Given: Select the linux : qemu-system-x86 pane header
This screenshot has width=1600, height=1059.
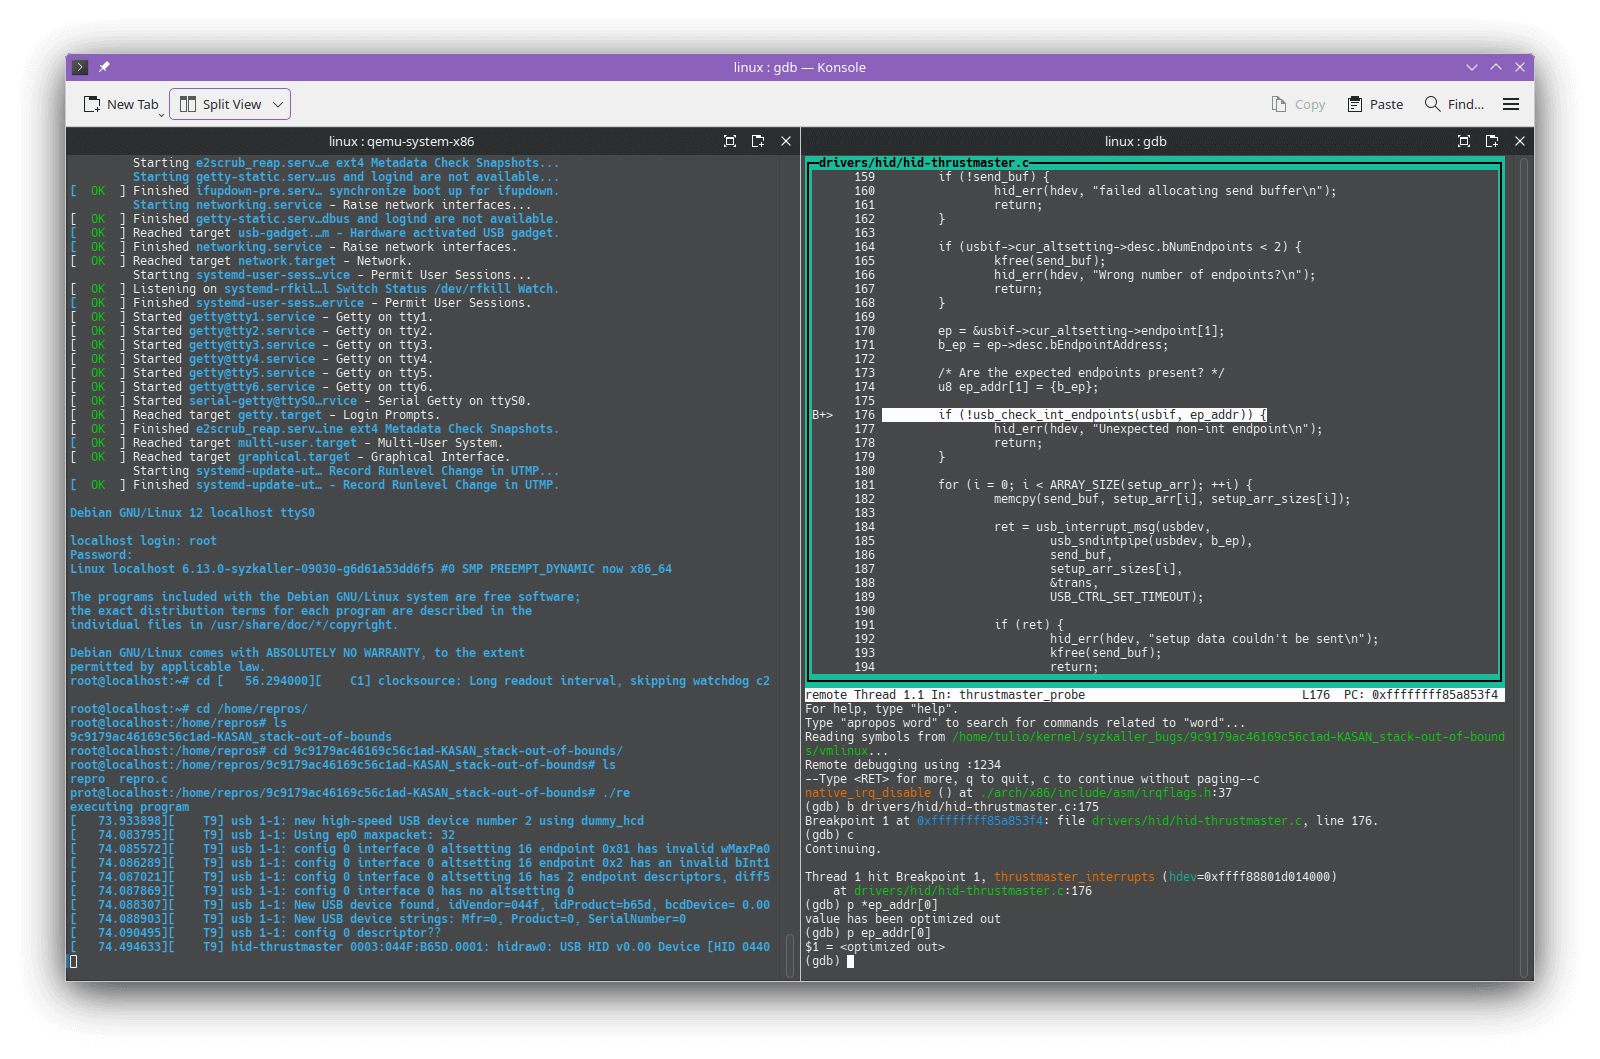Looking at the screenshot, I should (x=401, y=141).
